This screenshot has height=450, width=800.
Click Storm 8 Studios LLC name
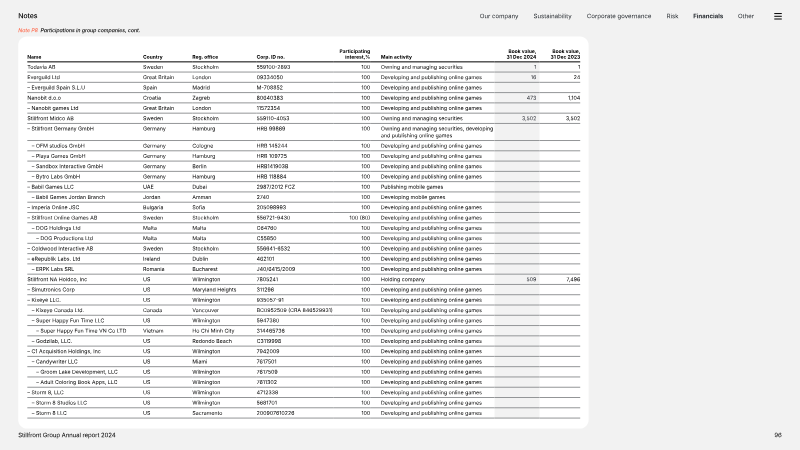click(x=59, y=403)
